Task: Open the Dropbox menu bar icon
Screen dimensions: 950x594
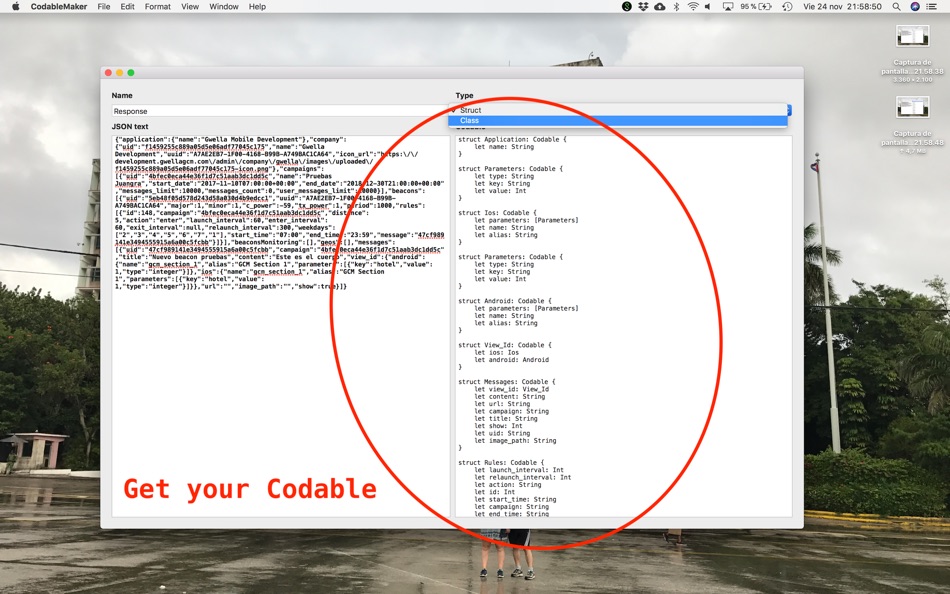Action: pos(643,7)
